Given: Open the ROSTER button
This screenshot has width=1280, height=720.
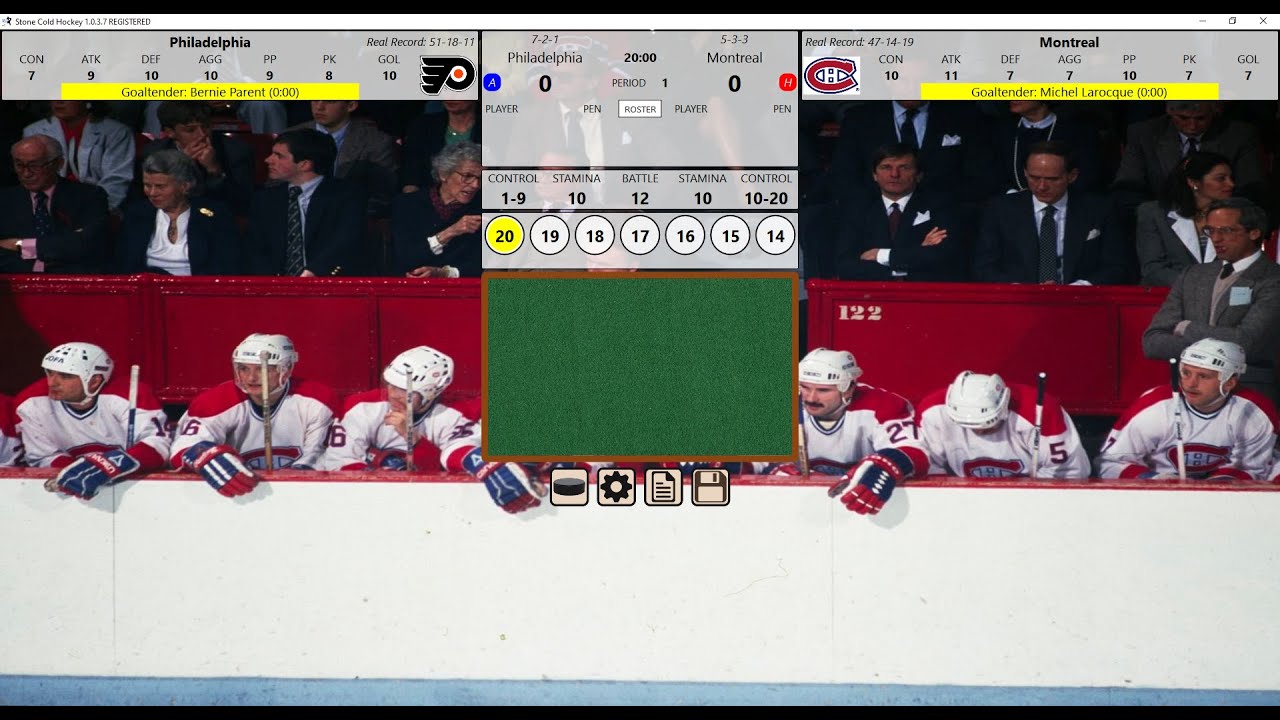Looking at the screenshot, I should (640, 109).
